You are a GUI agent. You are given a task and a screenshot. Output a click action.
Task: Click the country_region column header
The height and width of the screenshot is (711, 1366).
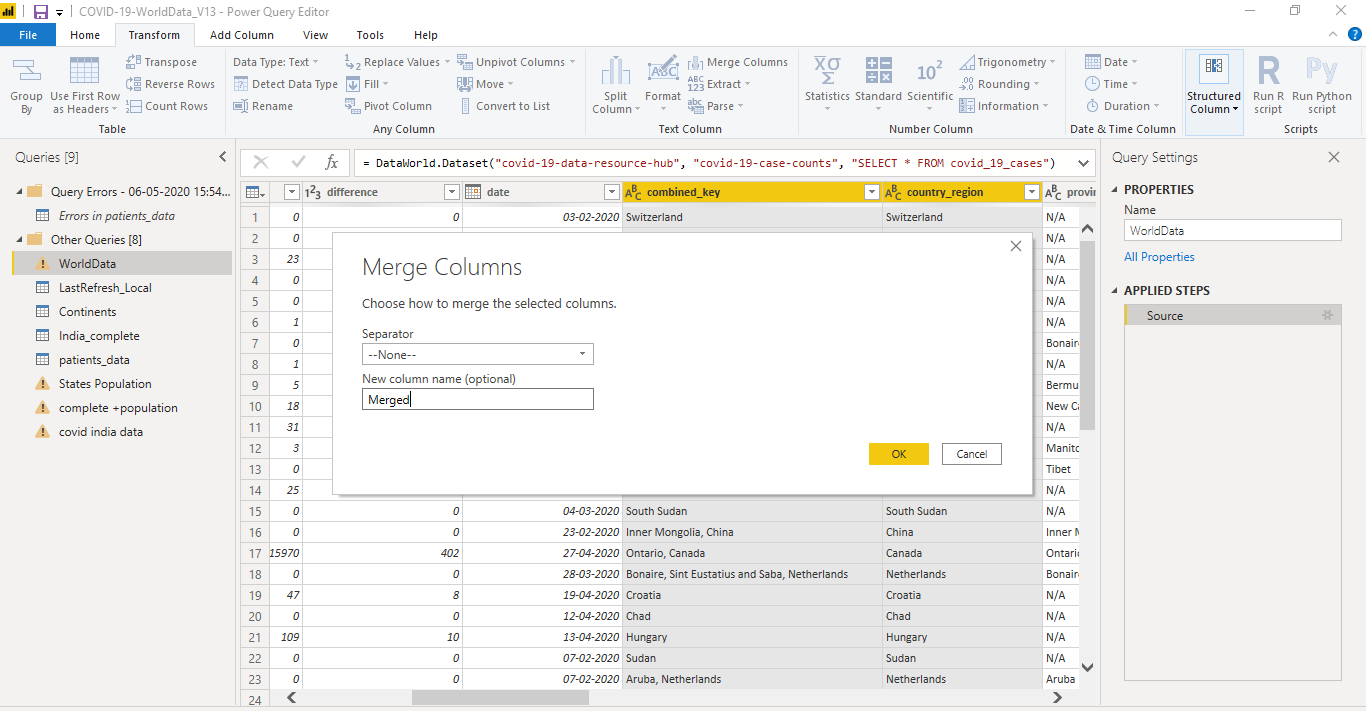click(962, 192)
